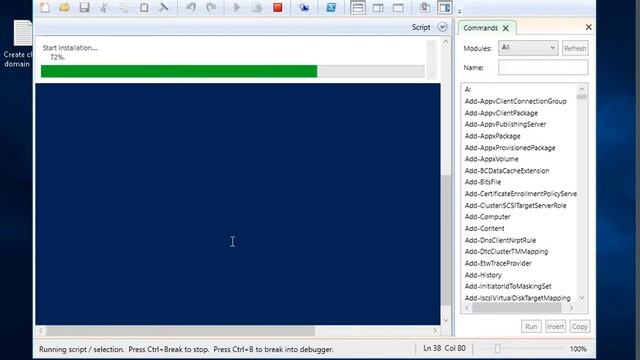This screenshot has height=360, width=640.
Task: Show Script Pane Right layout icon
Action: (x=378, y=7)
